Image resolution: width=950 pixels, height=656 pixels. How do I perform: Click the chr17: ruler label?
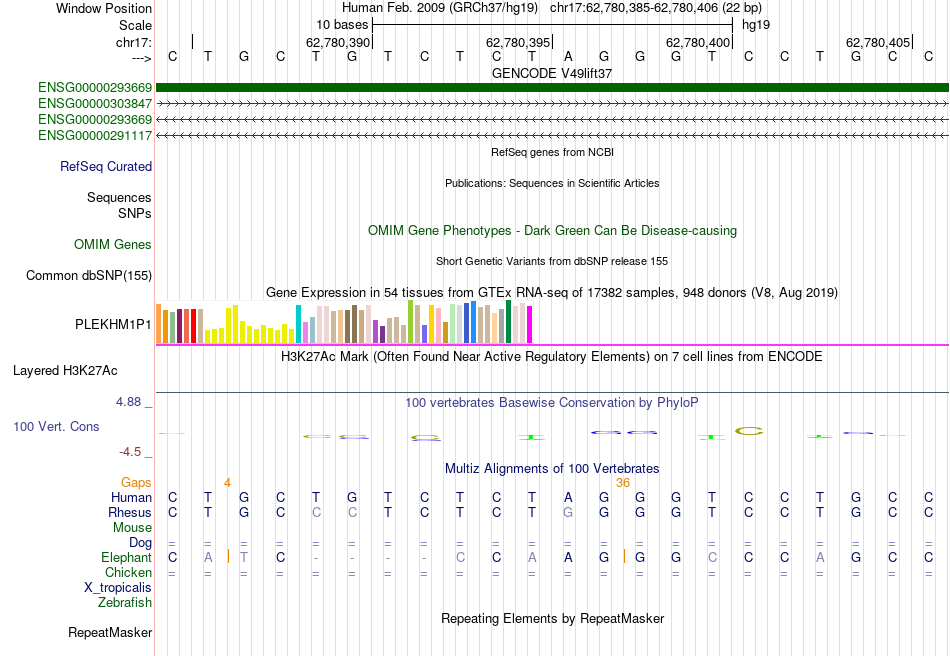coord(134,42)
